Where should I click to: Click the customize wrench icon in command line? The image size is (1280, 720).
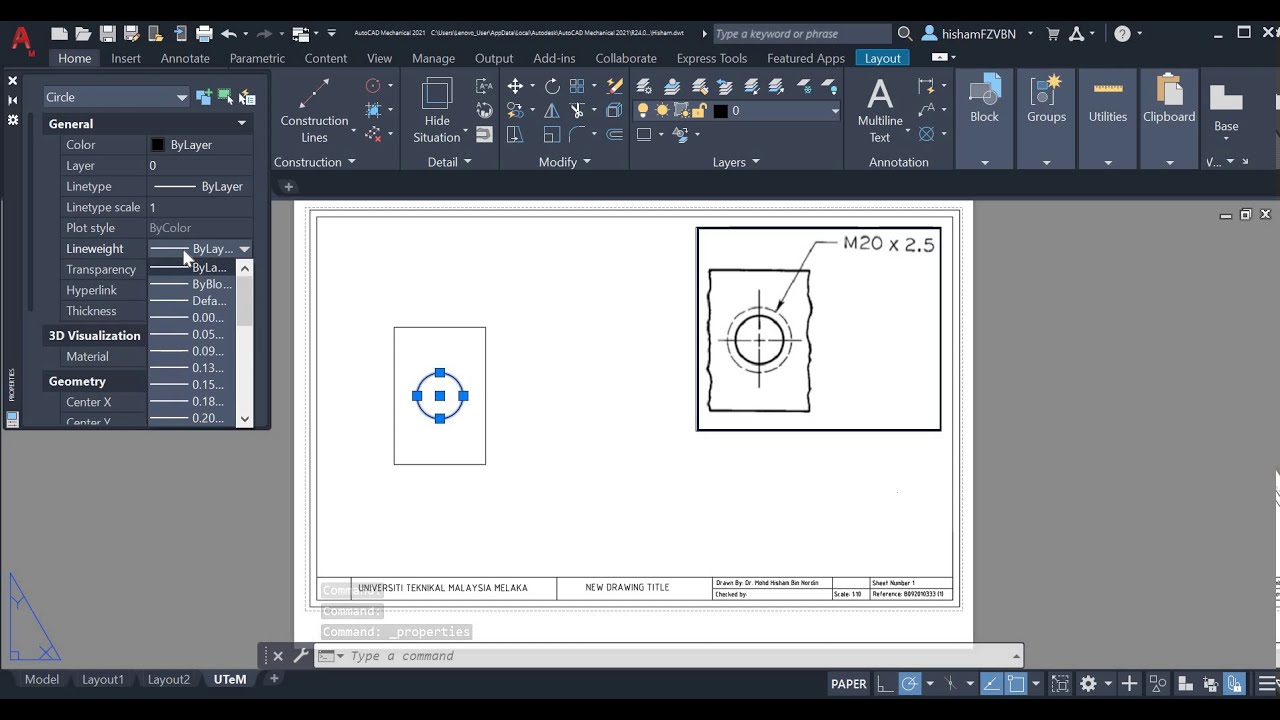[x=300, y=656]
